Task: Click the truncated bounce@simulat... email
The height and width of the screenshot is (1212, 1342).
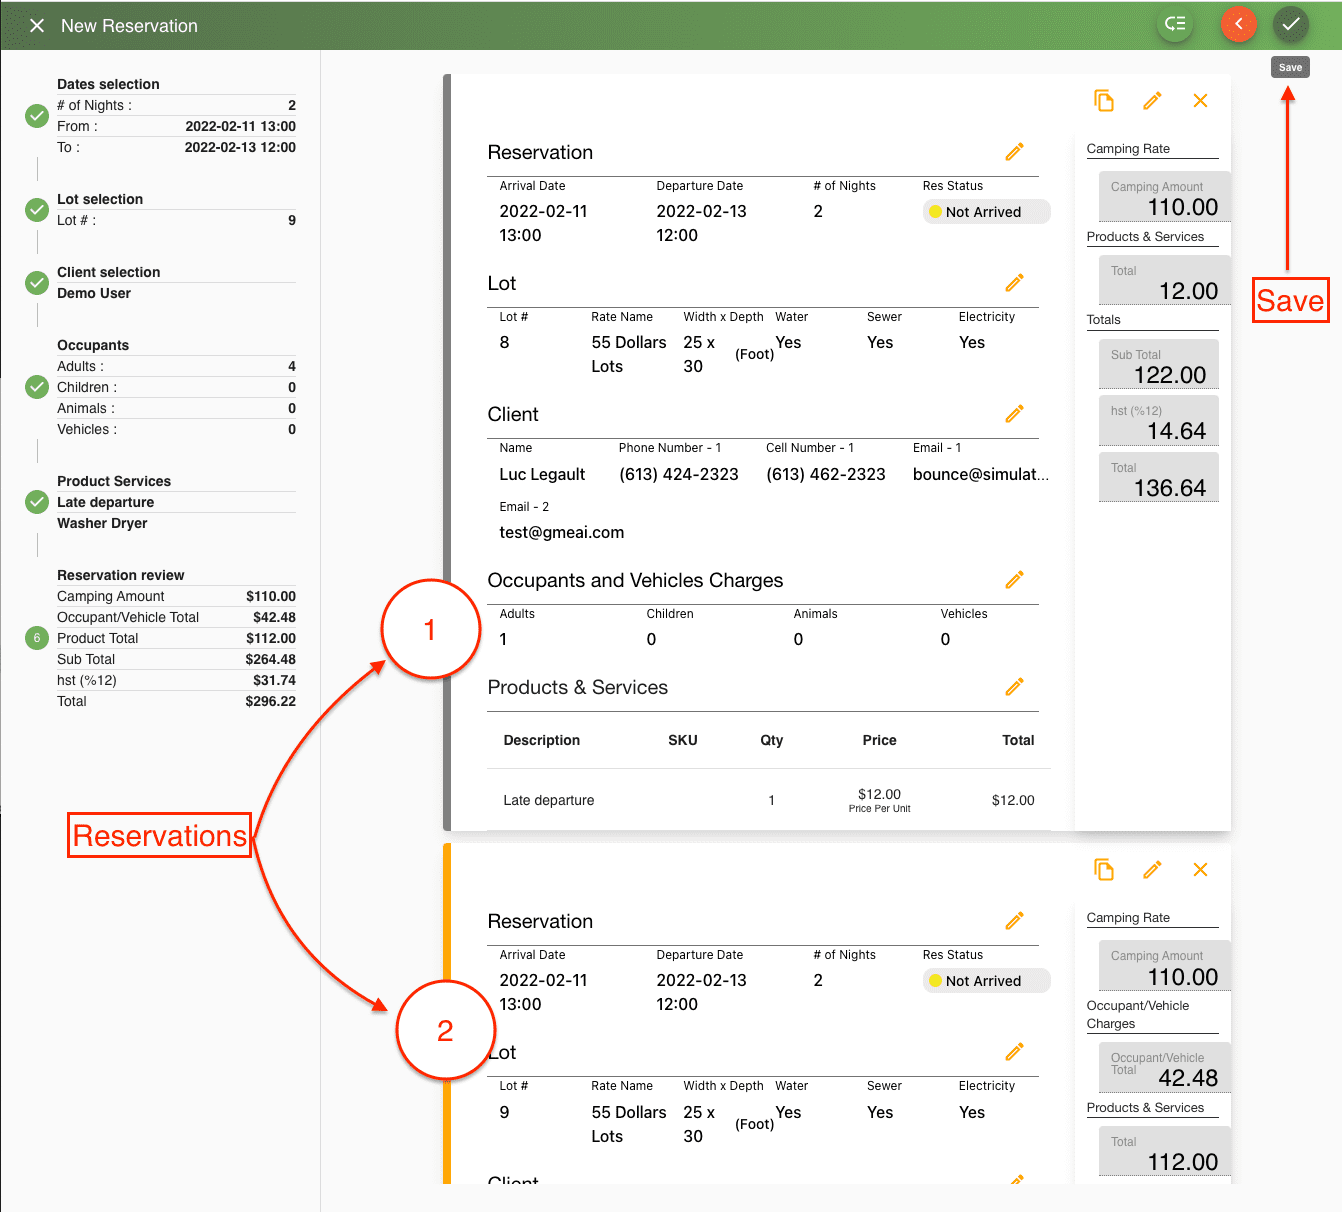Action: [x=980, y=474]
